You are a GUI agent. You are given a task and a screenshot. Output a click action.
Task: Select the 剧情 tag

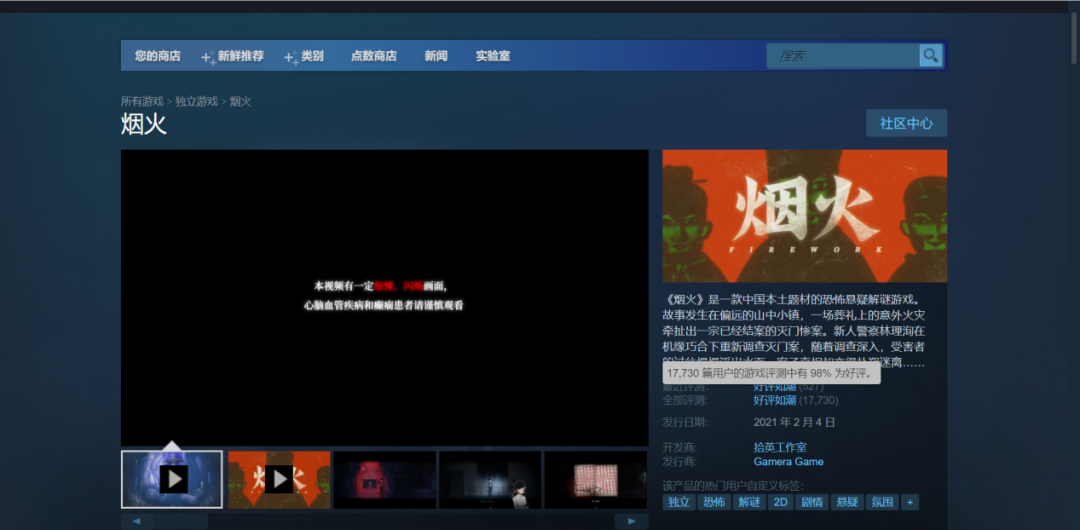click(x=812, y=502)
